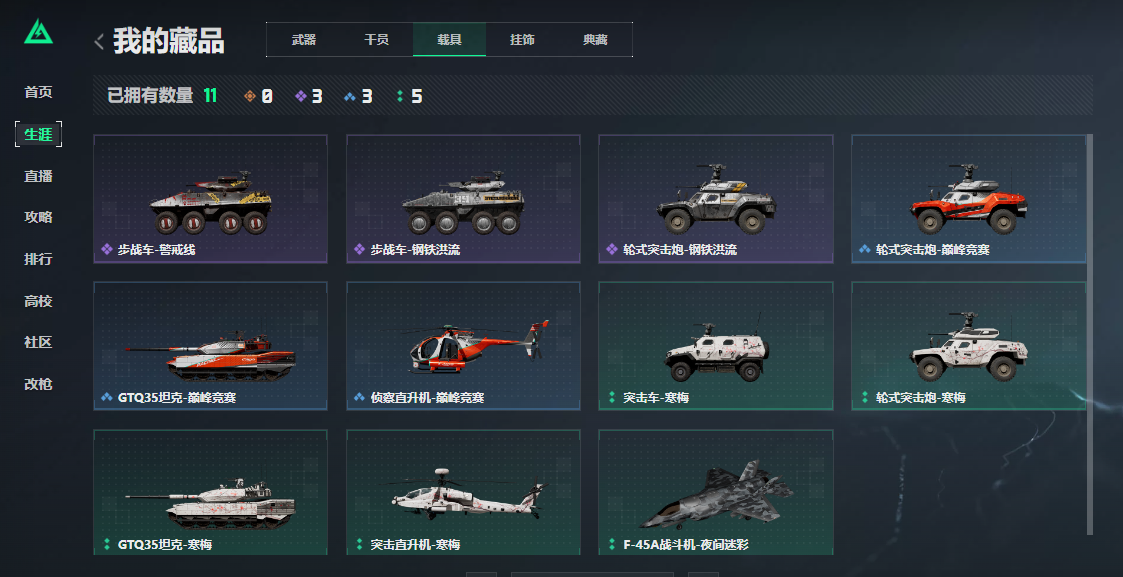Click the green rarity icon in stats bar
The height and width of the screenshot is (577, 1123).
tap(400, 96)
